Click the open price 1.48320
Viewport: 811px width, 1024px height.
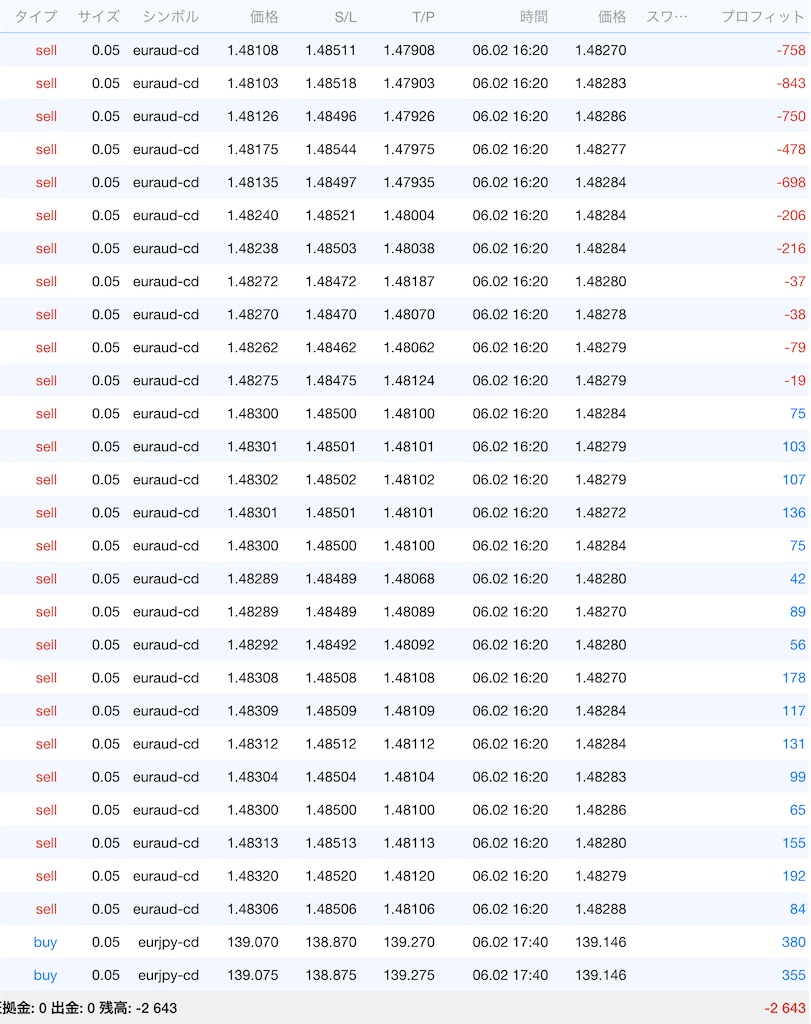pos(253,876)
